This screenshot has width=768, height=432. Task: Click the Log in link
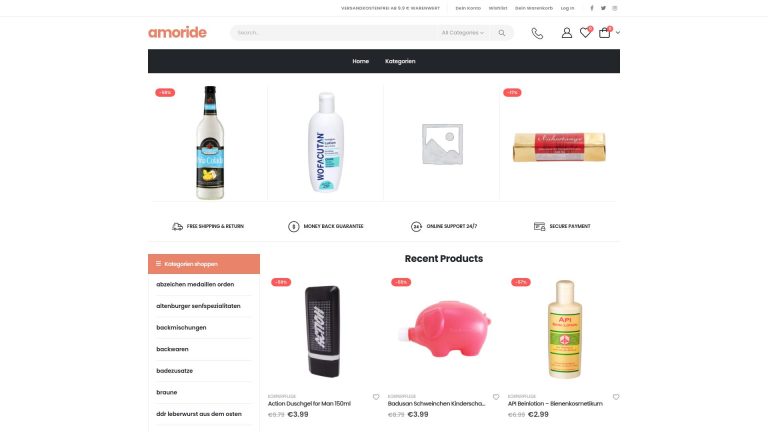tap(567, 8)
